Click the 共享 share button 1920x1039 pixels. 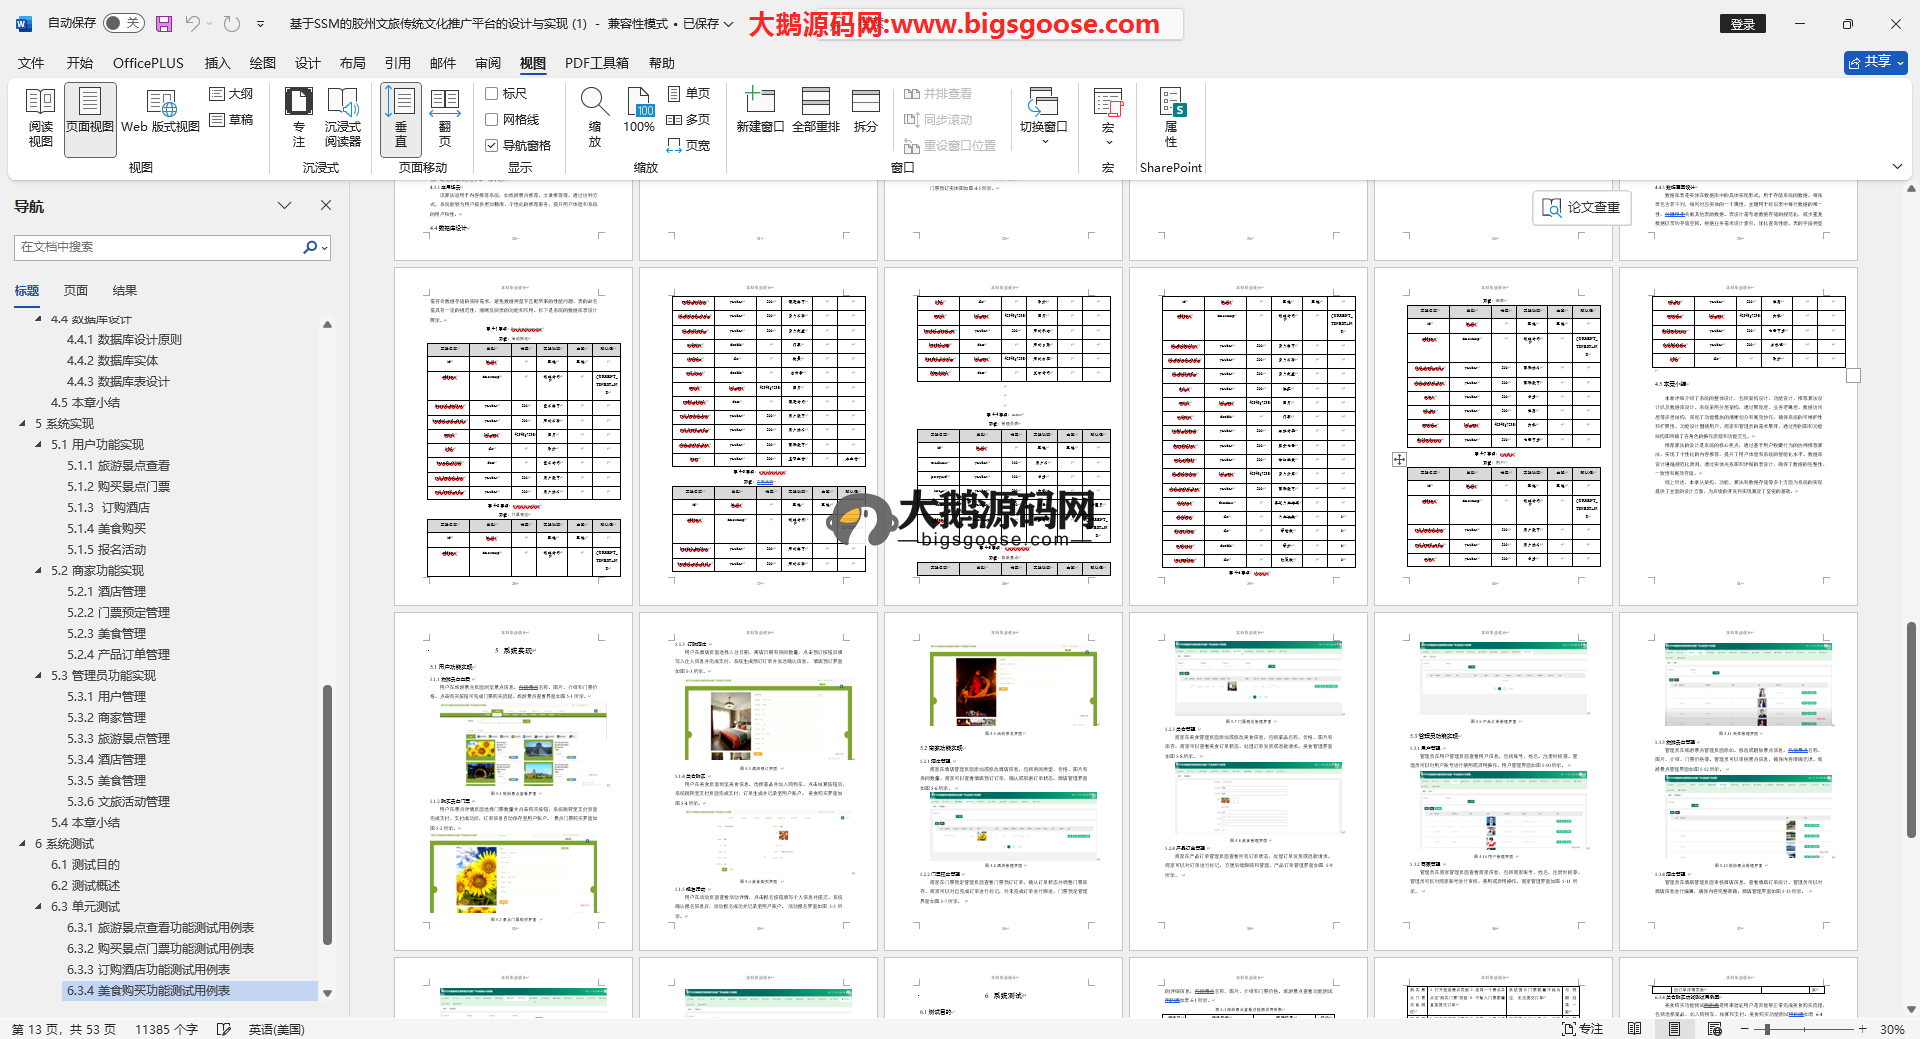click(1875, 62)
